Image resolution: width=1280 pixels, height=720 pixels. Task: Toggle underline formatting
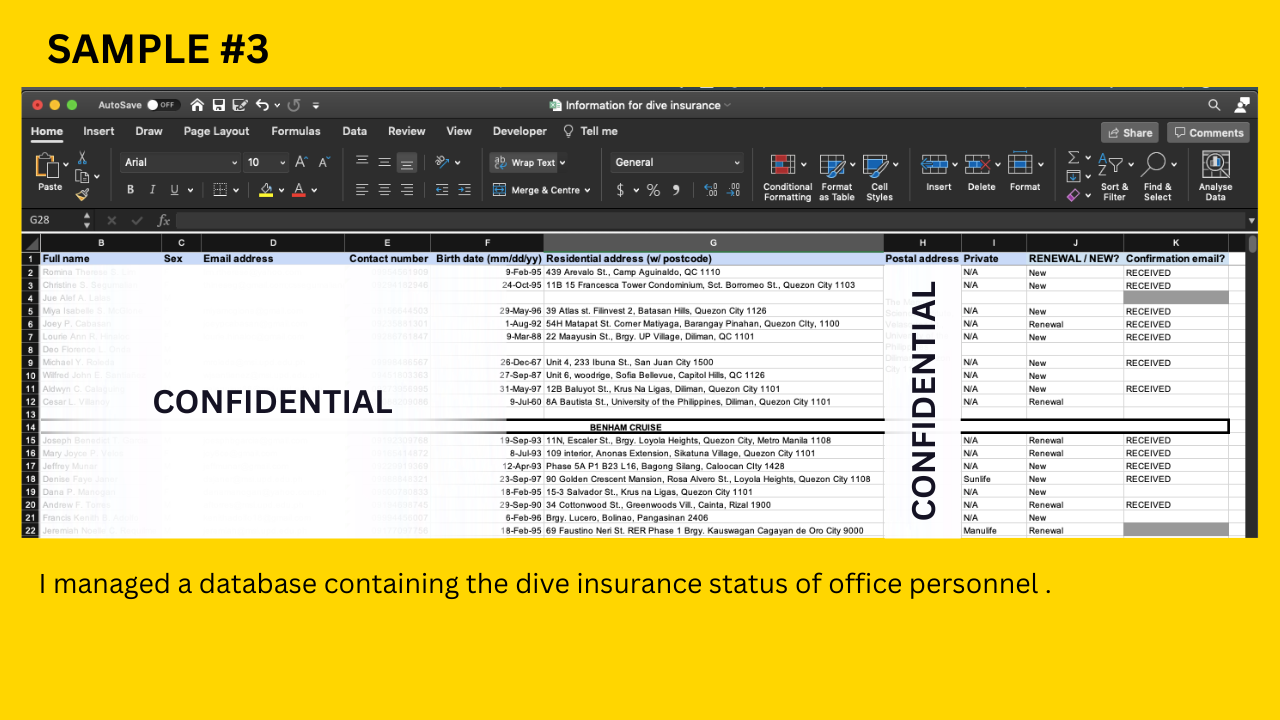(x=175, y=190)
